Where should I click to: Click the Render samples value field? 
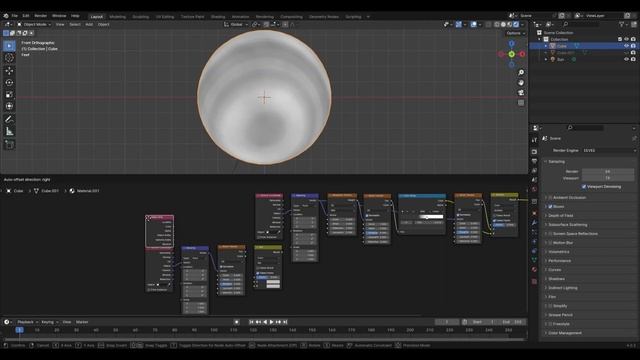(608, 171)
